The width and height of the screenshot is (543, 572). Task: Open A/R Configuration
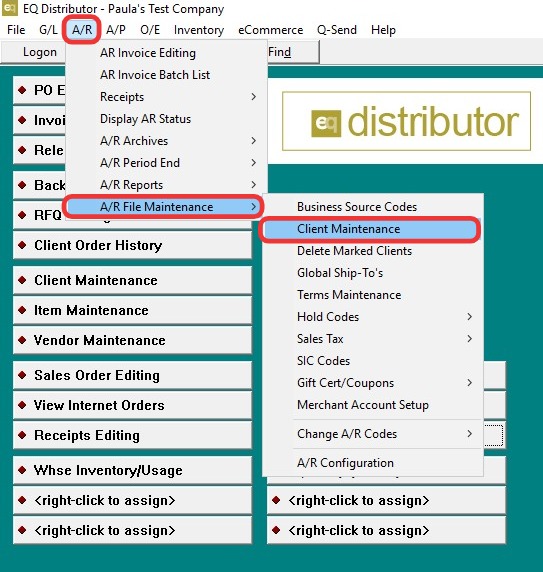(373, 463)
